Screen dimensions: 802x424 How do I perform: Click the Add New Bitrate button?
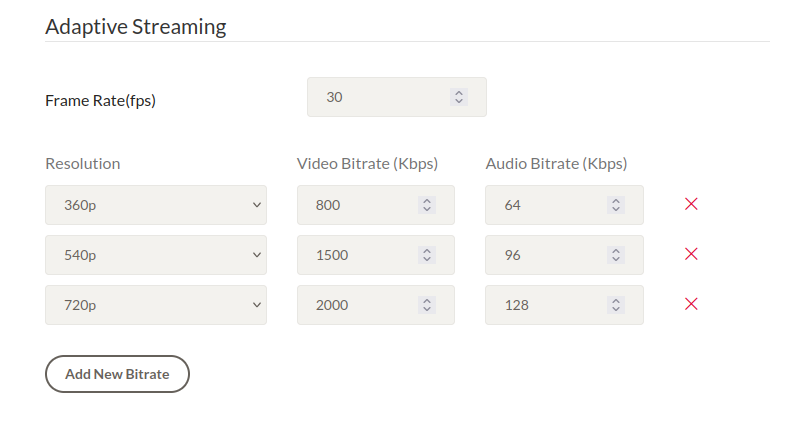pos(117,374)
